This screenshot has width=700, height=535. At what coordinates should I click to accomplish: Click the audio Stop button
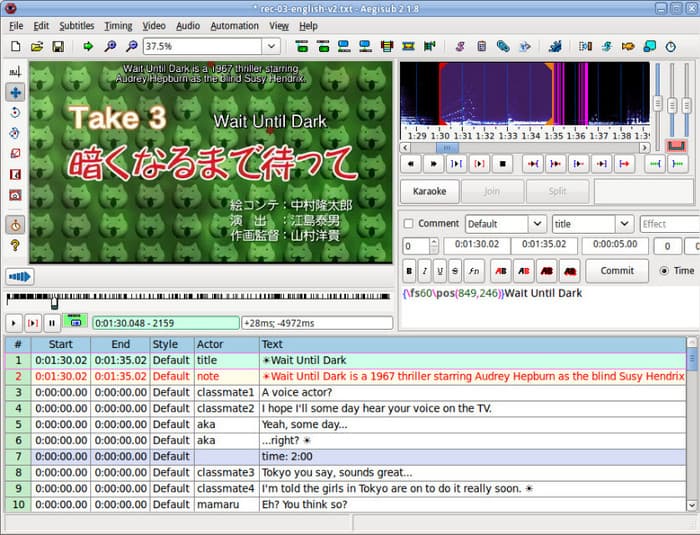coord(502,164)
